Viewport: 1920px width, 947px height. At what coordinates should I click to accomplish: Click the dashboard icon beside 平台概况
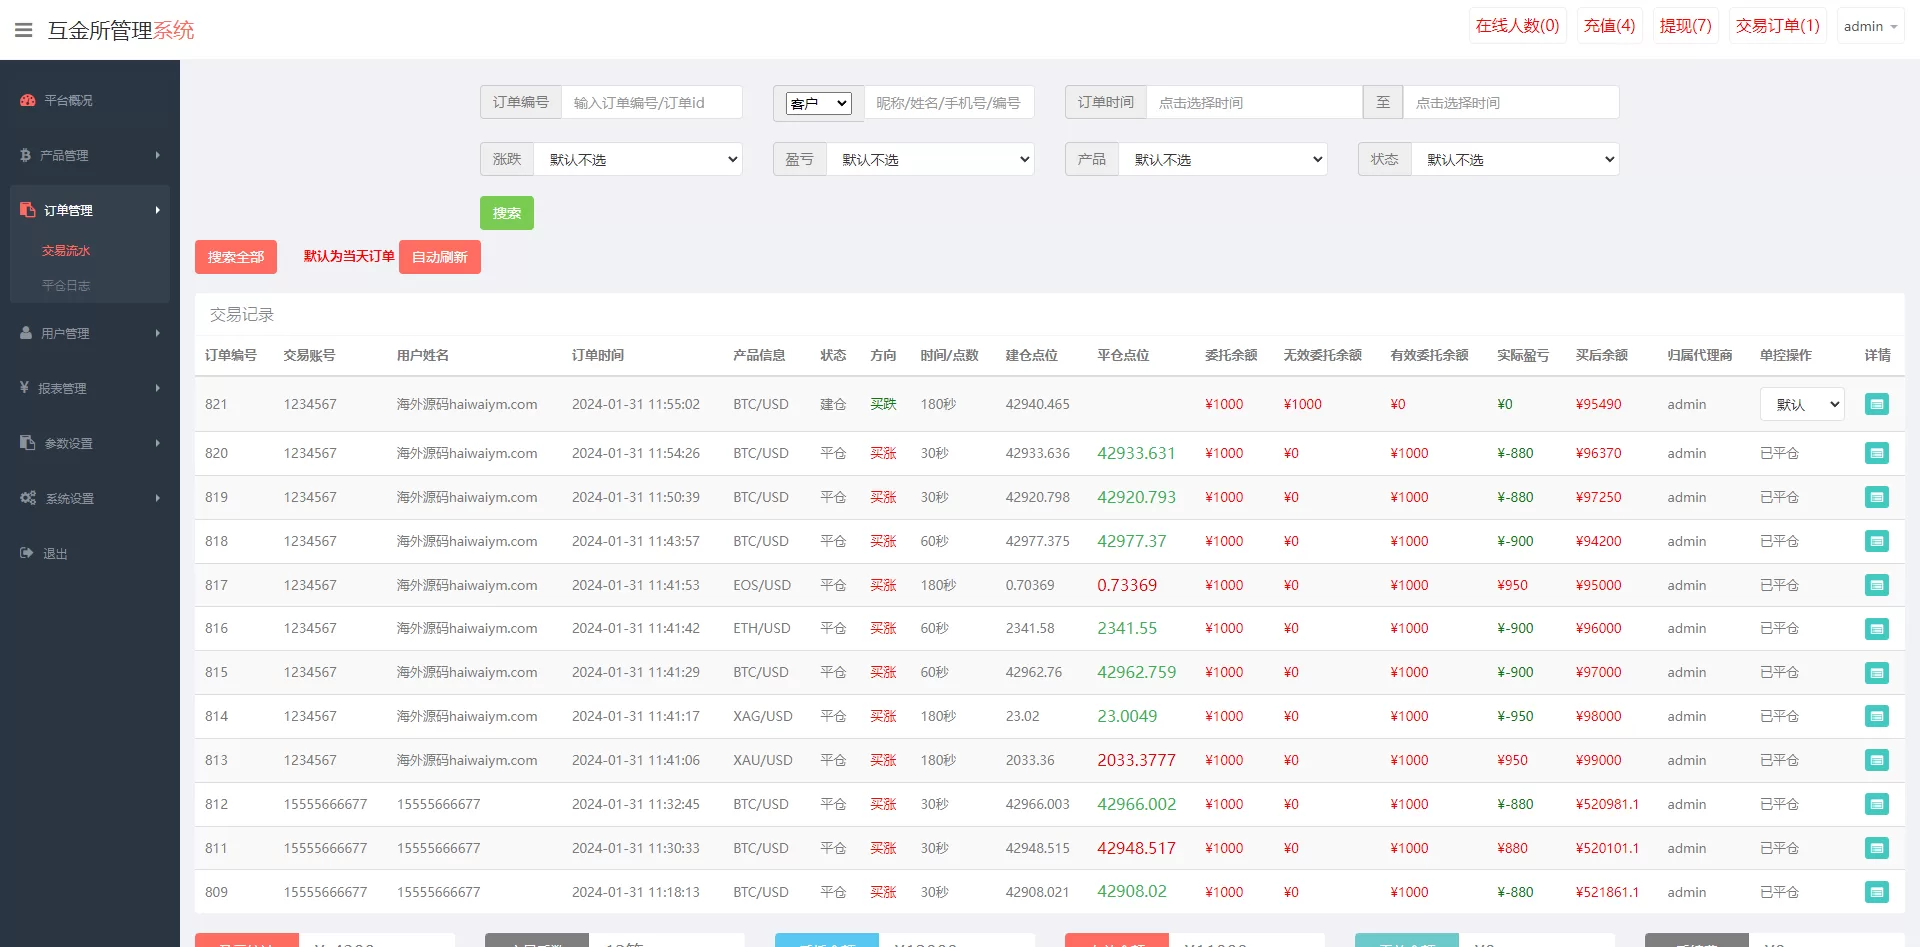(x=28, y=100)
